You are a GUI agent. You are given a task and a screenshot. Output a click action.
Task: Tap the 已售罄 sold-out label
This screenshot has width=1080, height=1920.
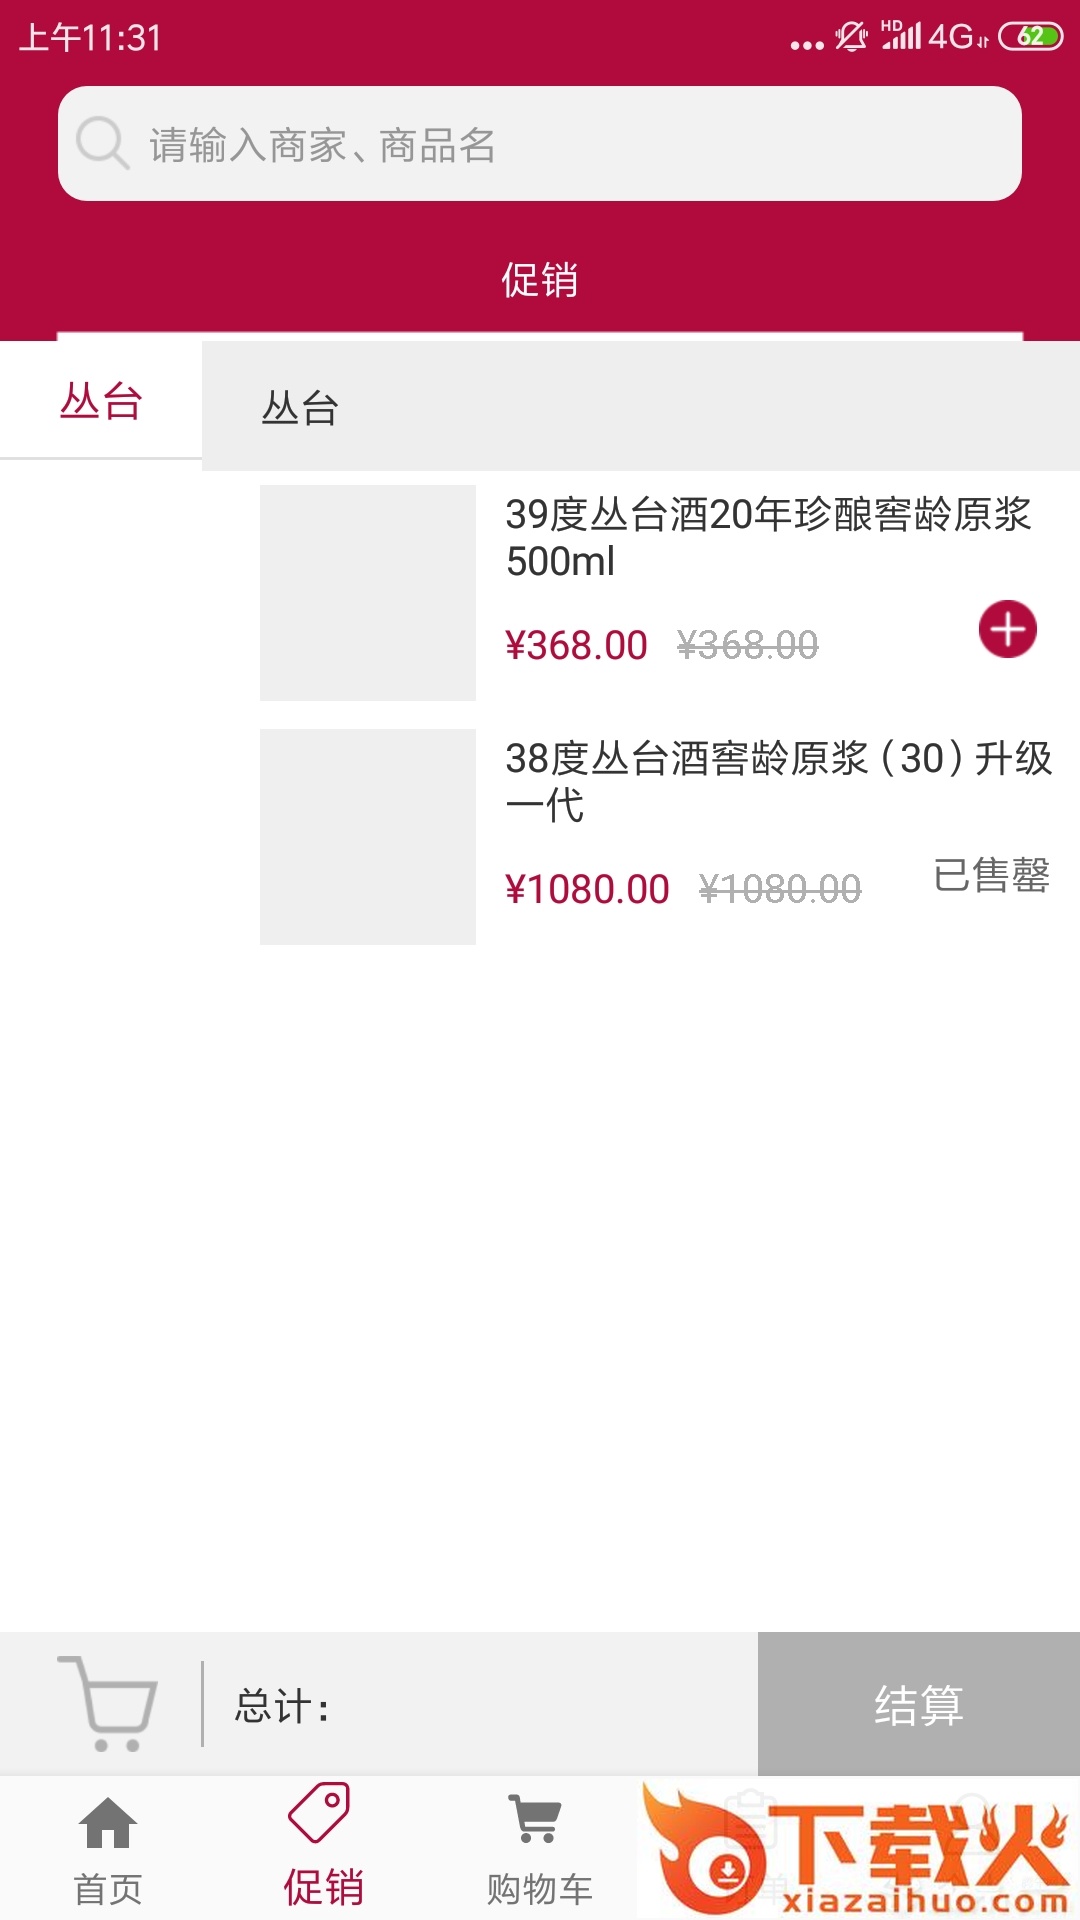click(991, 875)
